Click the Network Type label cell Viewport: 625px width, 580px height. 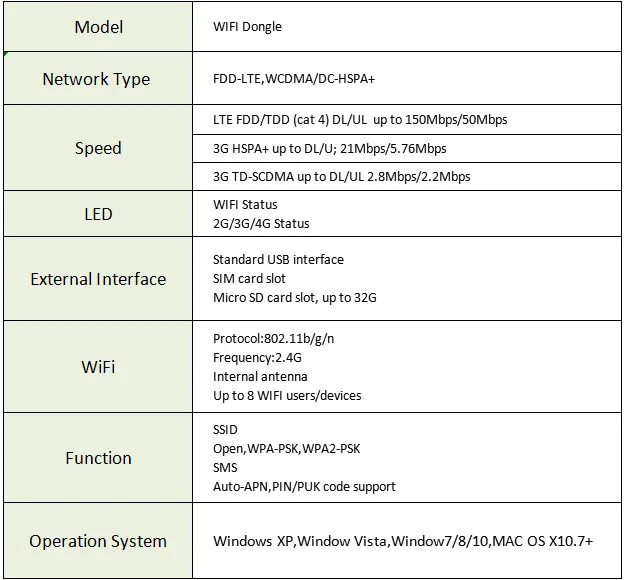tap(98, 79)
